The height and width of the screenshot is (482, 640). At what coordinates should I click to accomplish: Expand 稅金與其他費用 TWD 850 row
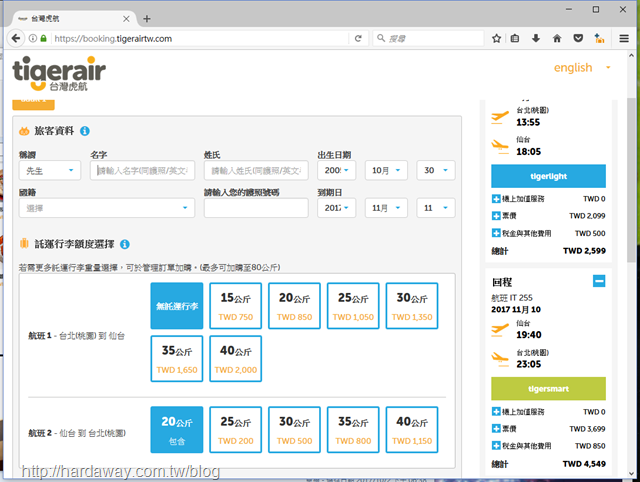(x=496, y=446)
